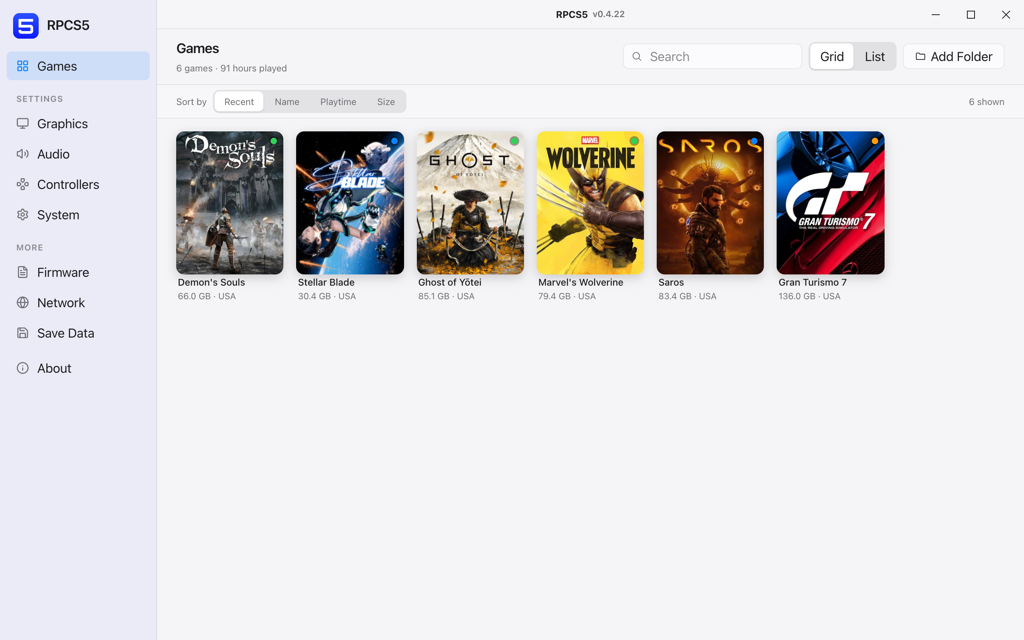Click the Graphics monitor icon

(23, 123)
